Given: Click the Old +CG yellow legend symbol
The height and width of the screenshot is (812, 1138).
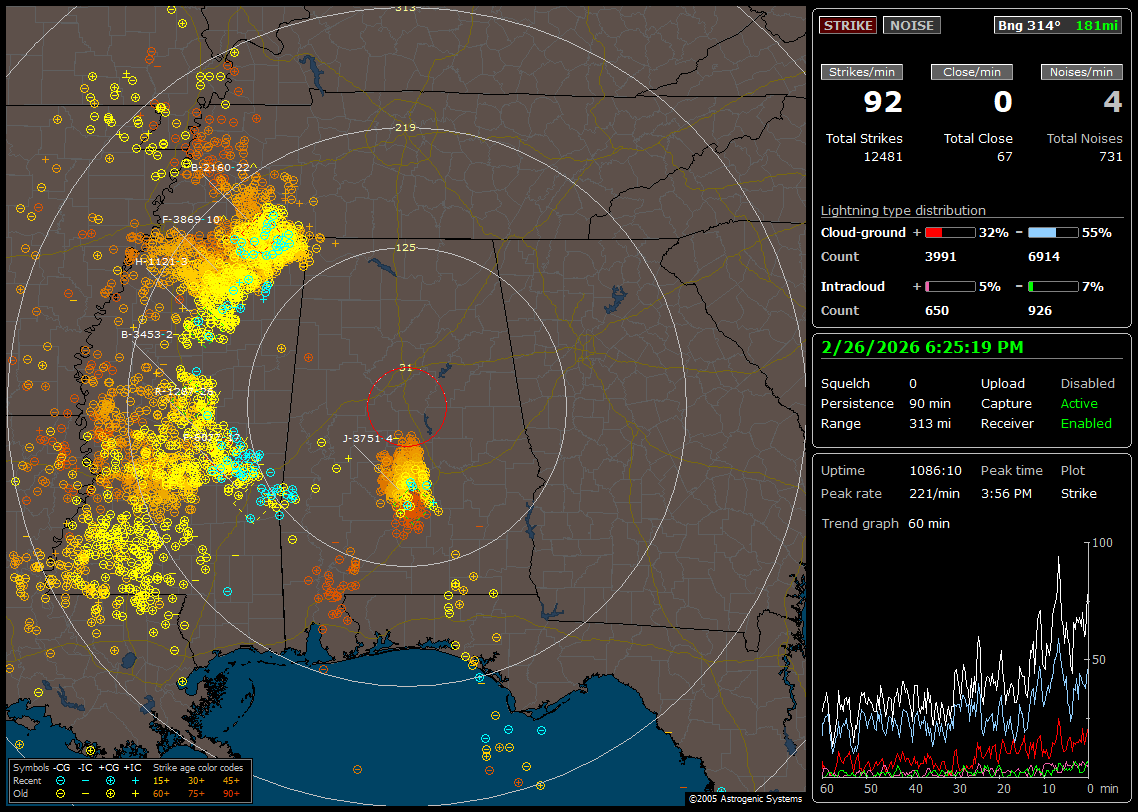Looking at the screenshot, I should pyautogui.click(x=109, y=793).
